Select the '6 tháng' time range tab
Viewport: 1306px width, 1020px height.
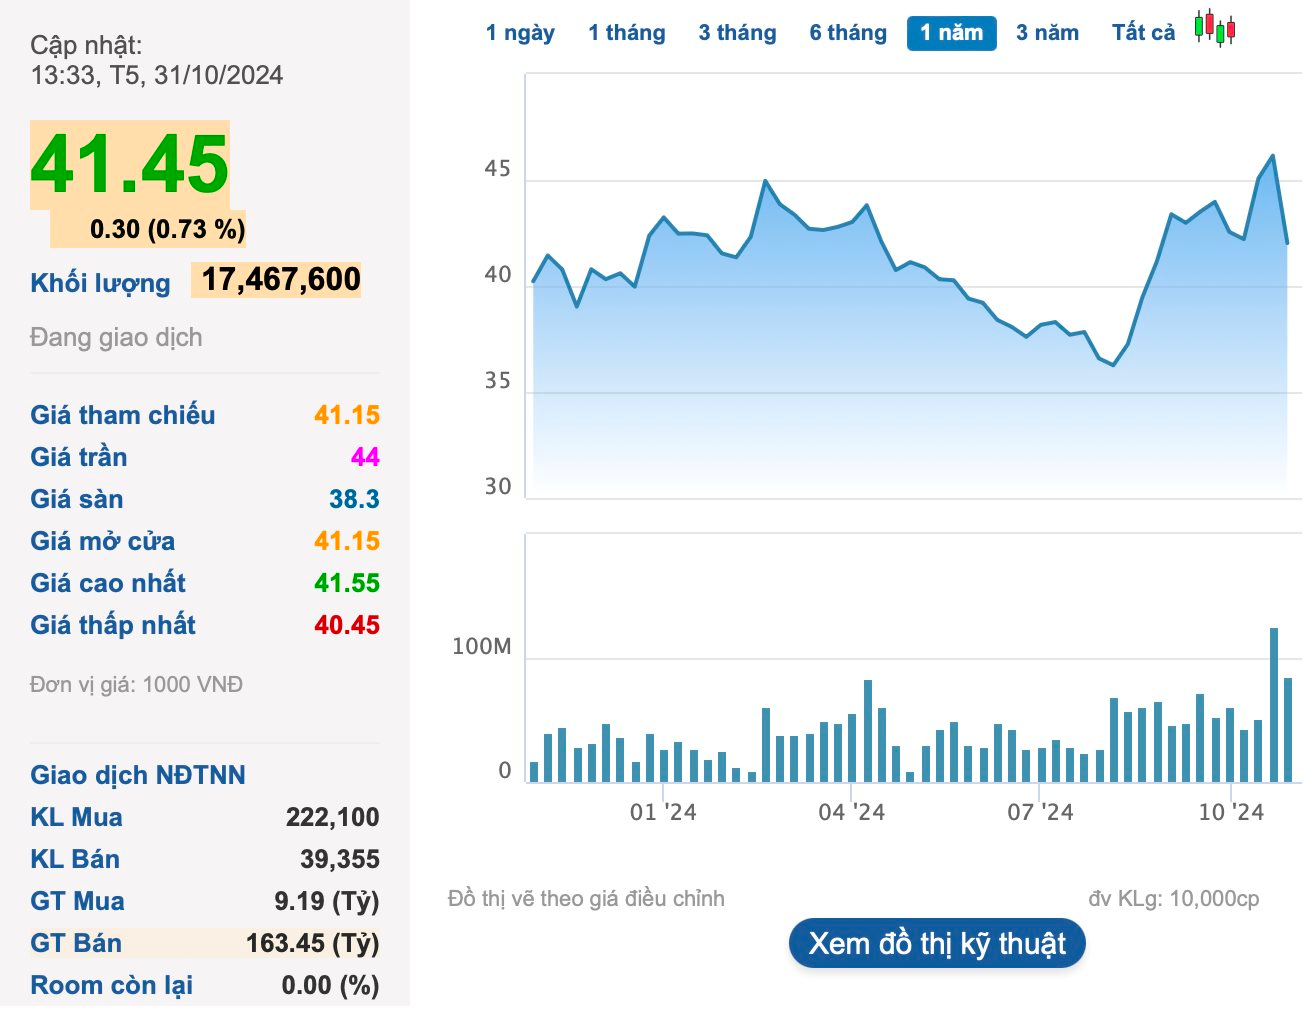coord(848,33)
